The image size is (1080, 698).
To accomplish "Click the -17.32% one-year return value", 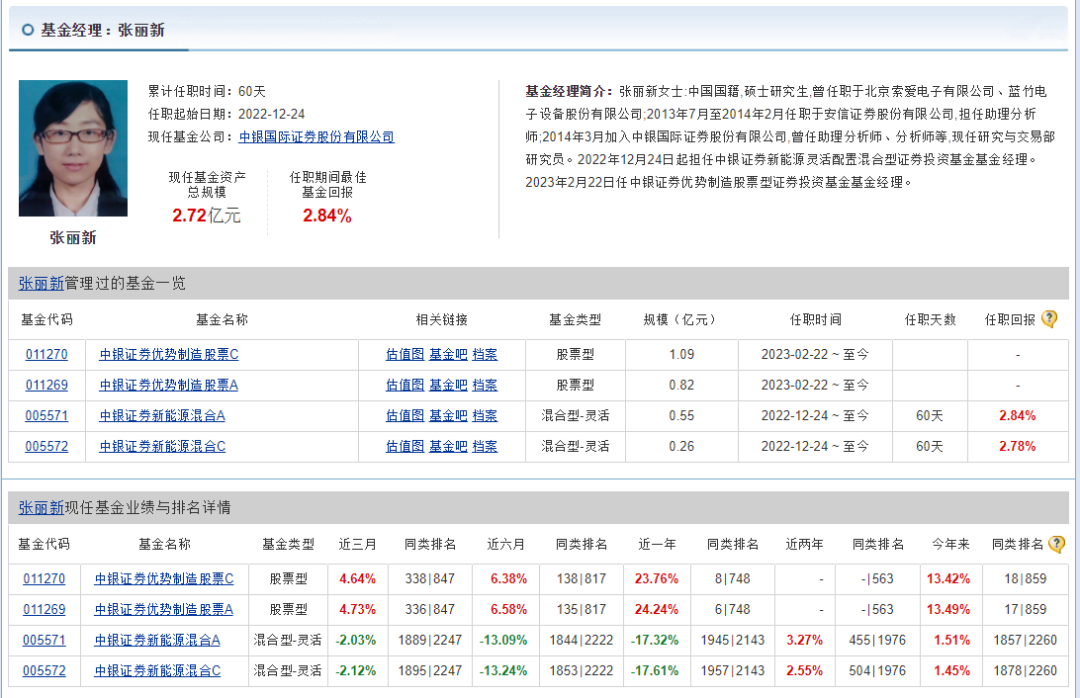I will (654, 640).
